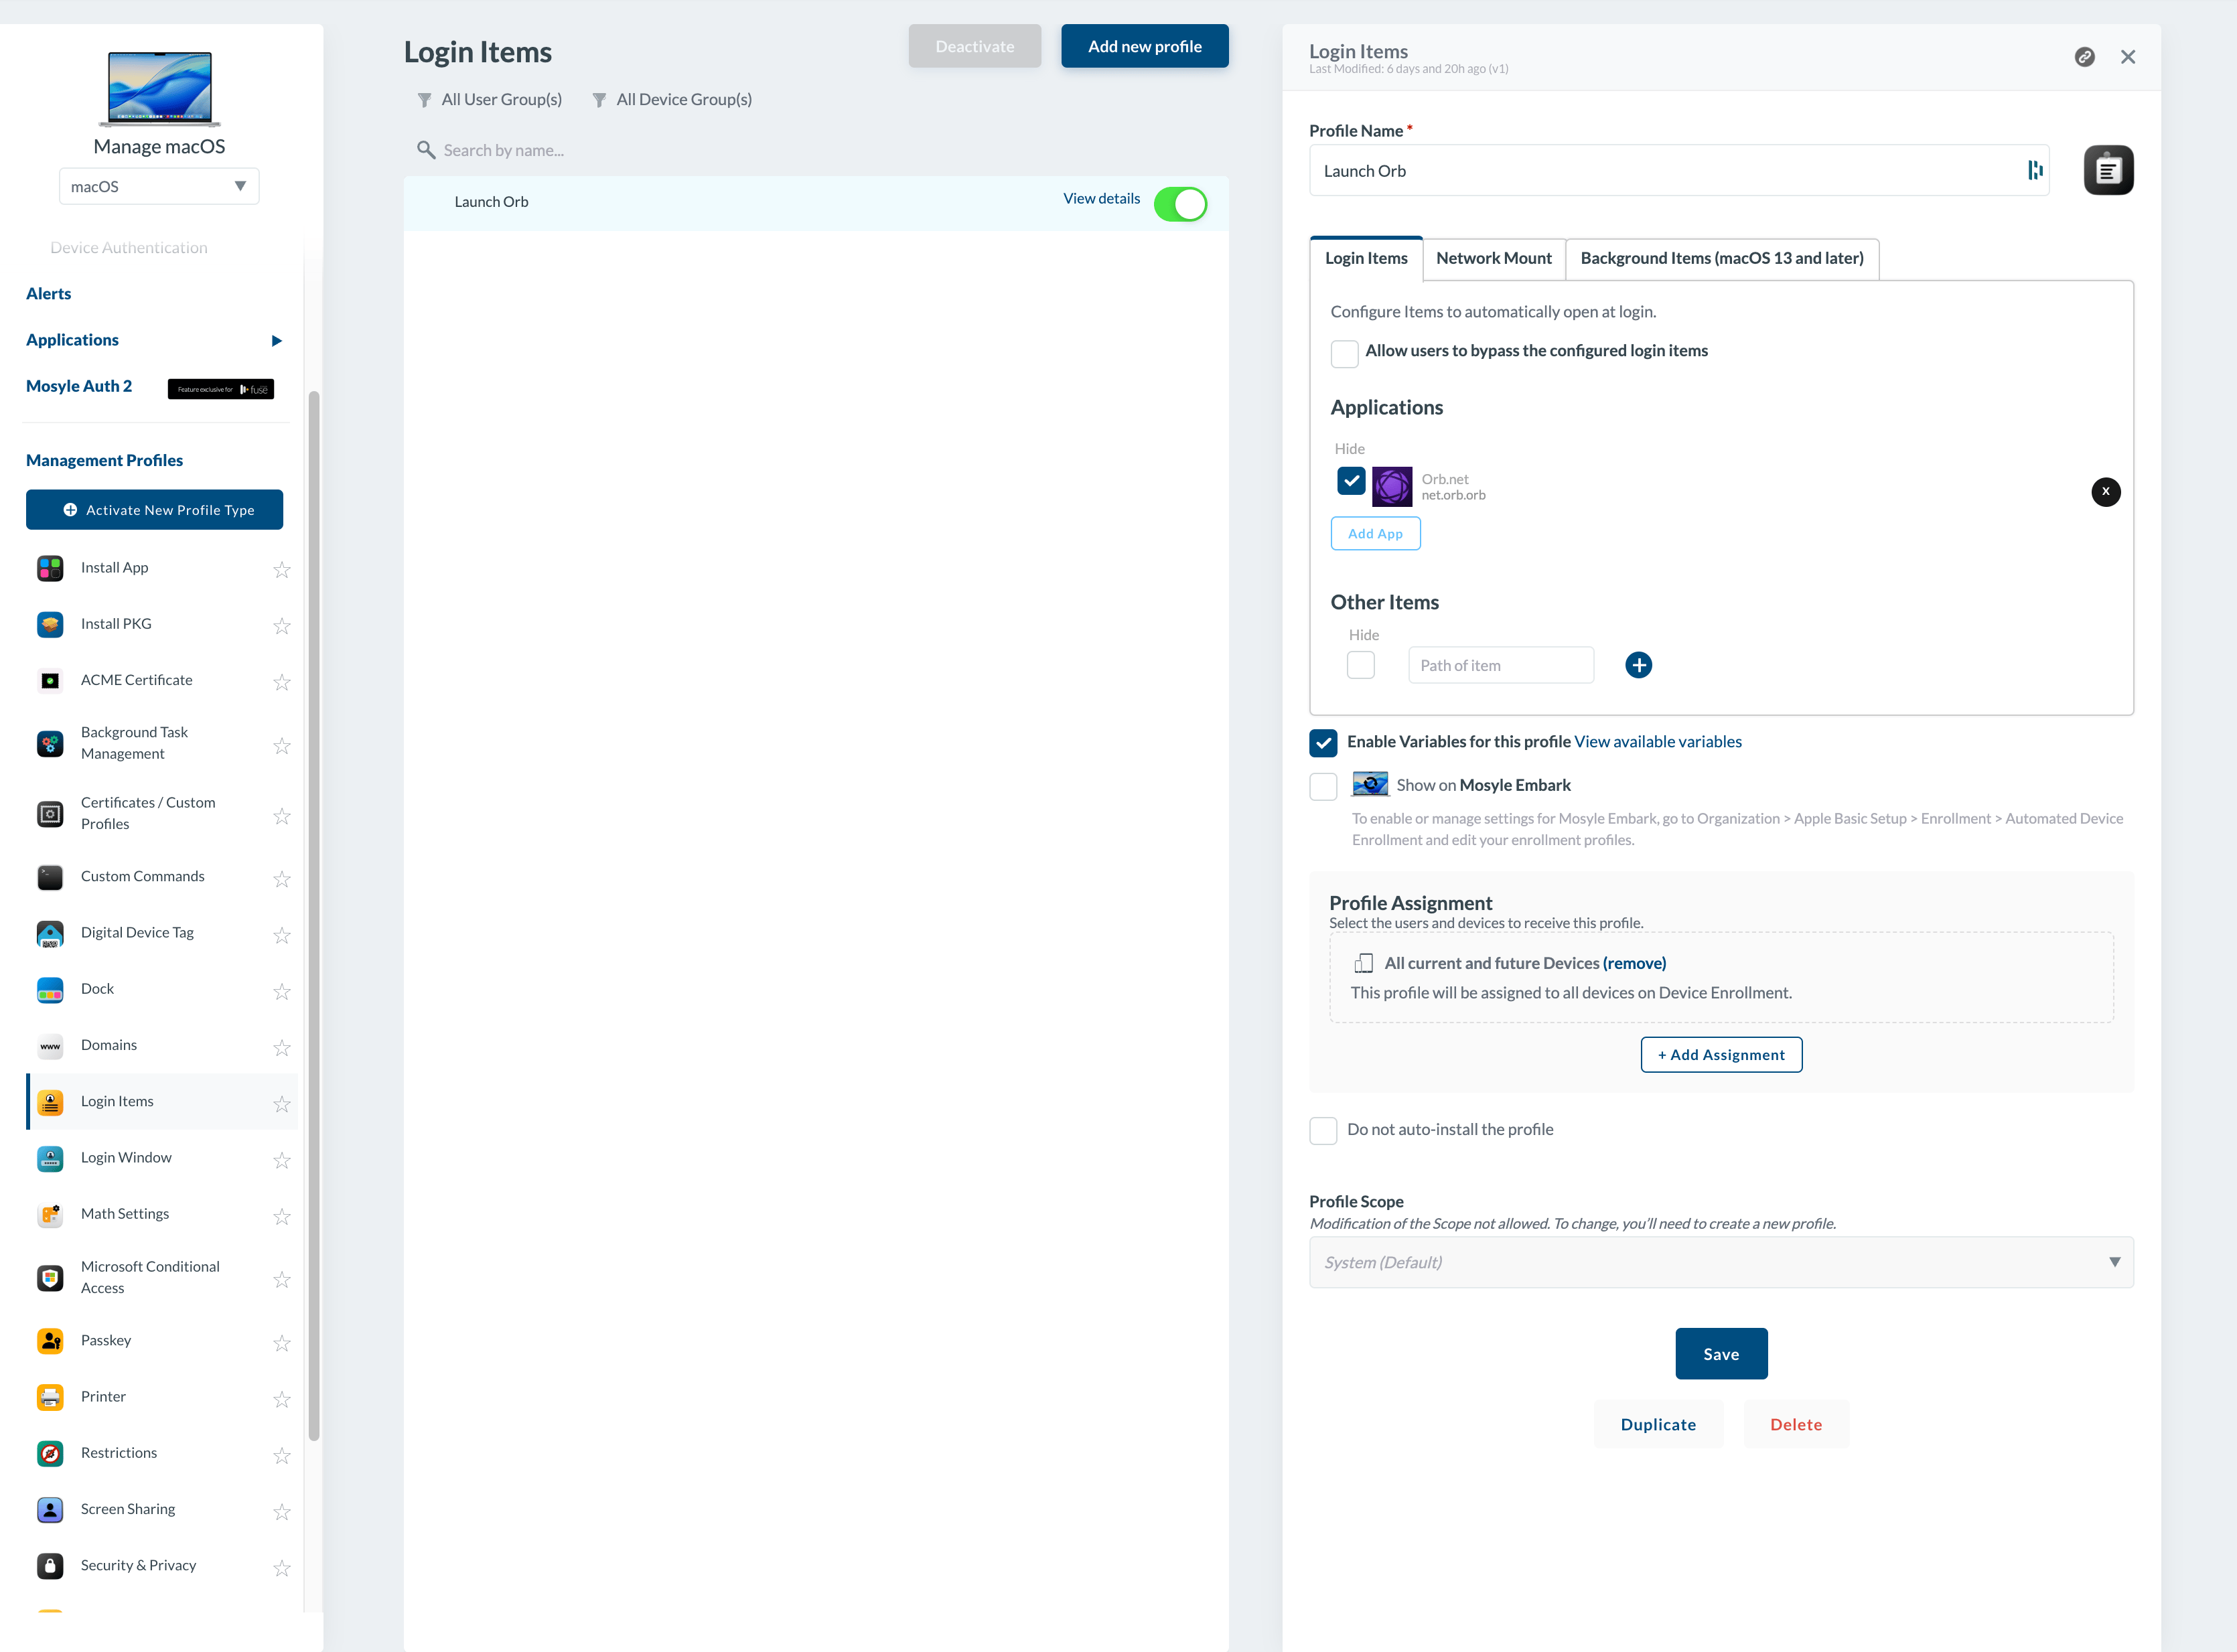Click the link icon in the profile header
Screen dimensions: 2237x1652
coord(2084,57)
